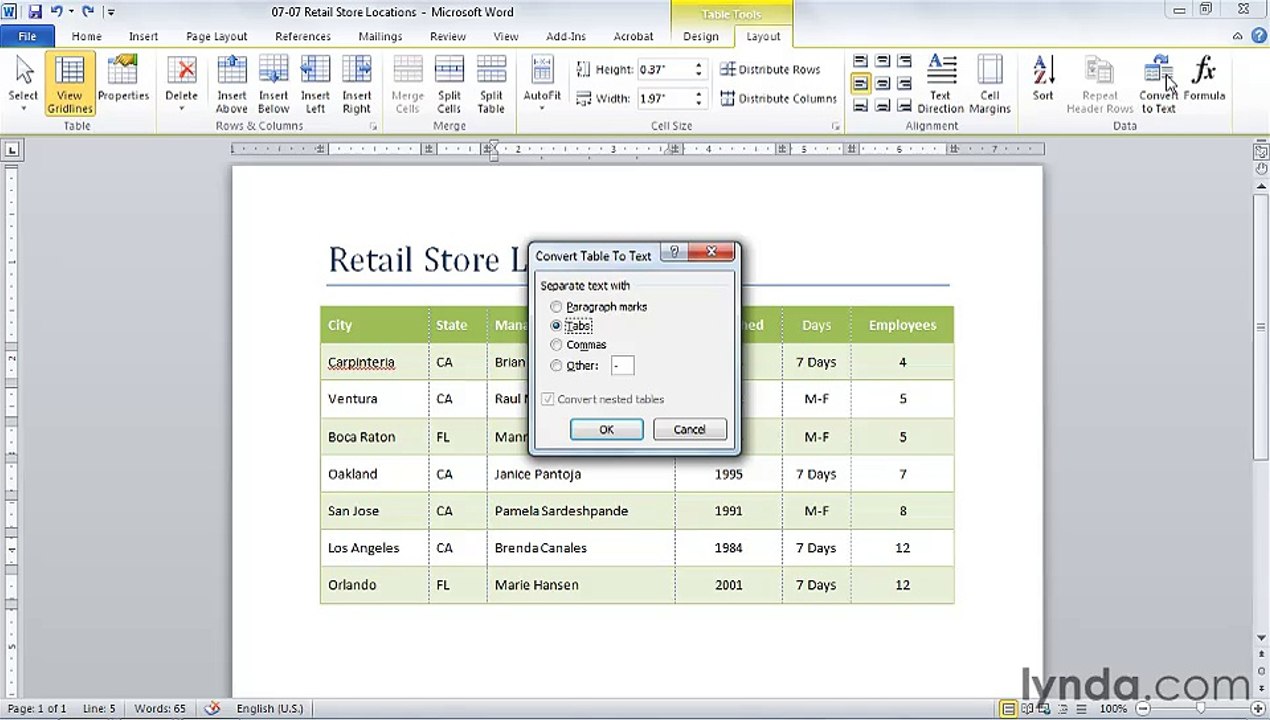Image resolution: width=1270 pixels, height=720 pixels.
Task: Open Select dropdown arrow
Action: [23, 109]
